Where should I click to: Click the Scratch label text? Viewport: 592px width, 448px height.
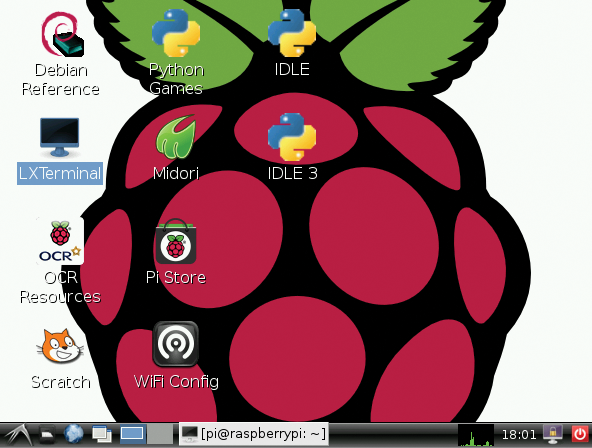[61, 382]
